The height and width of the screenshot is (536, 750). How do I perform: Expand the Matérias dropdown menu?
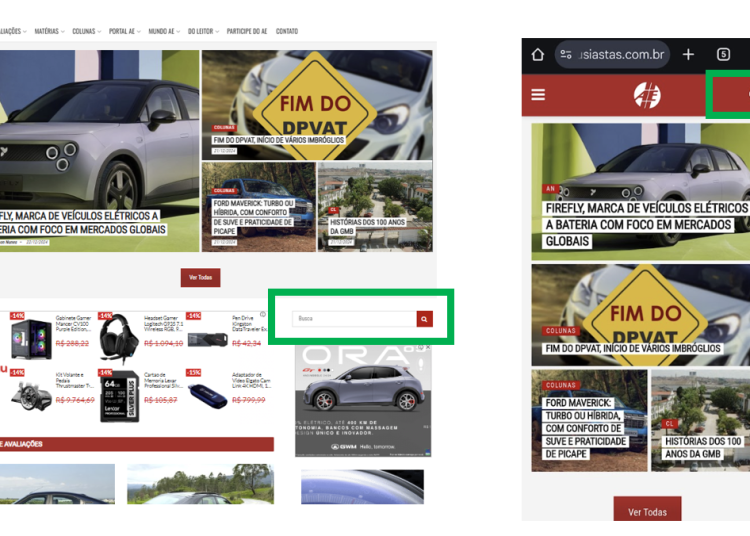[49, 31]
